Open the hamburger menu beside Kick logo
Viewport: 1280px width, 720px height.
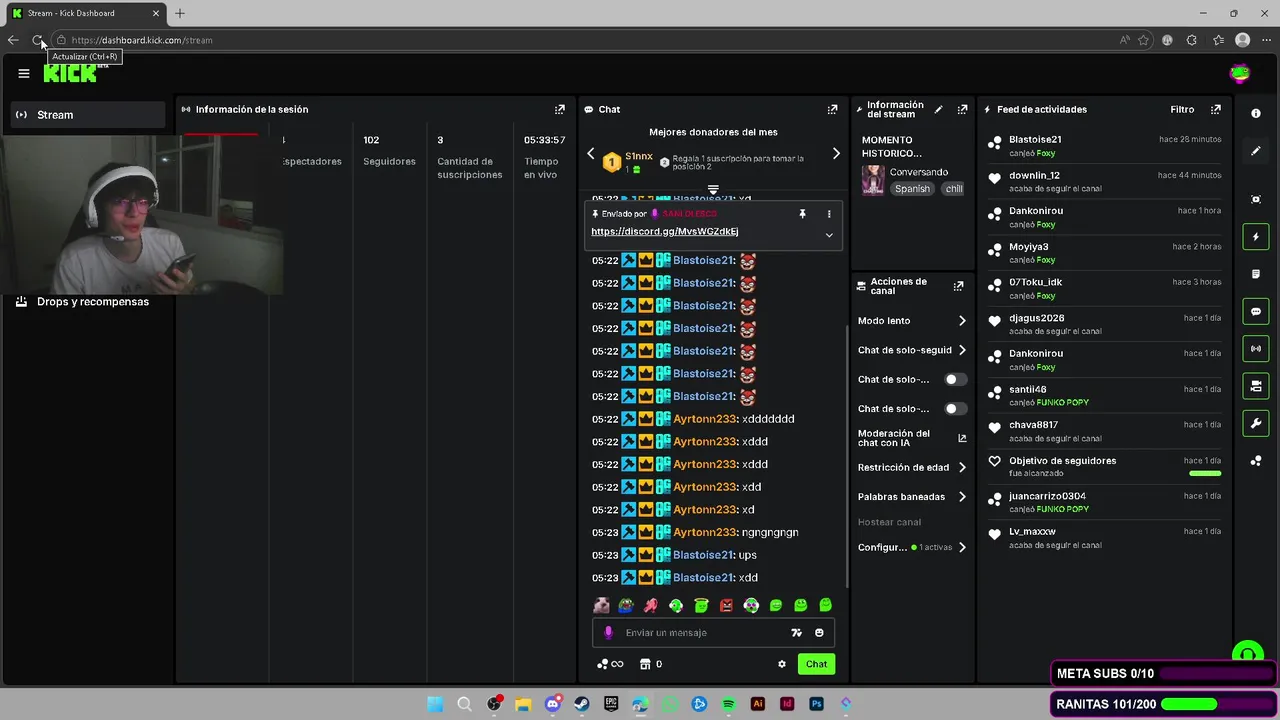pos(24,73)
